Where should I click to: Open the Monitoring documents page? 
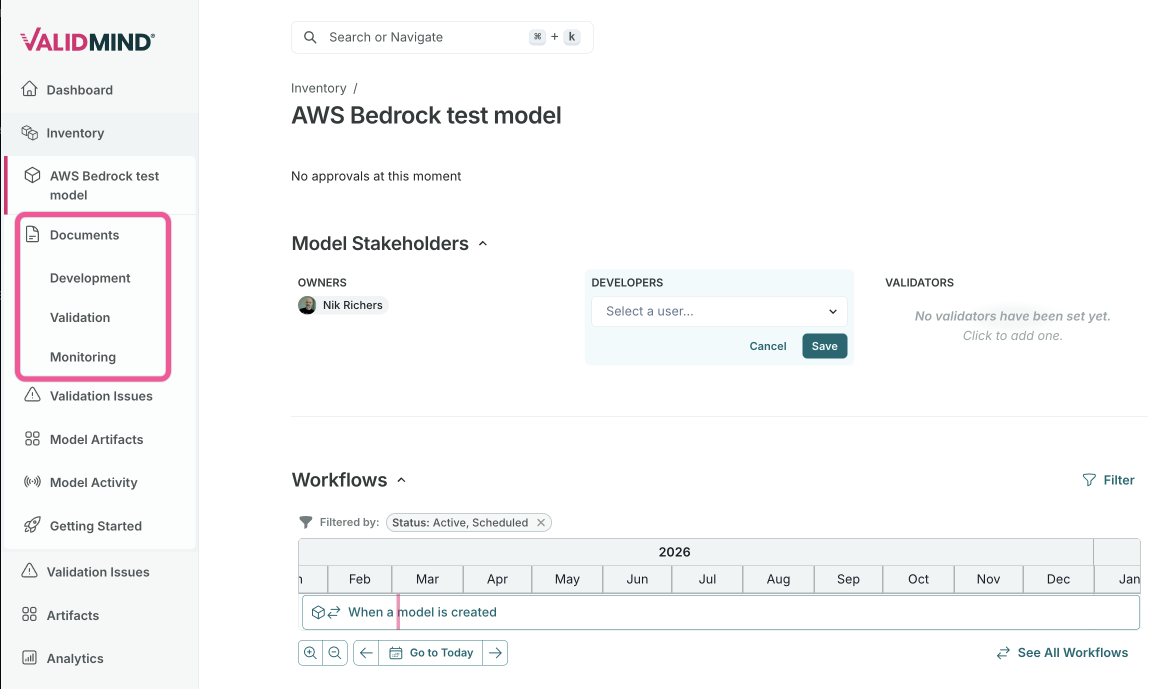tap(83, 357)
